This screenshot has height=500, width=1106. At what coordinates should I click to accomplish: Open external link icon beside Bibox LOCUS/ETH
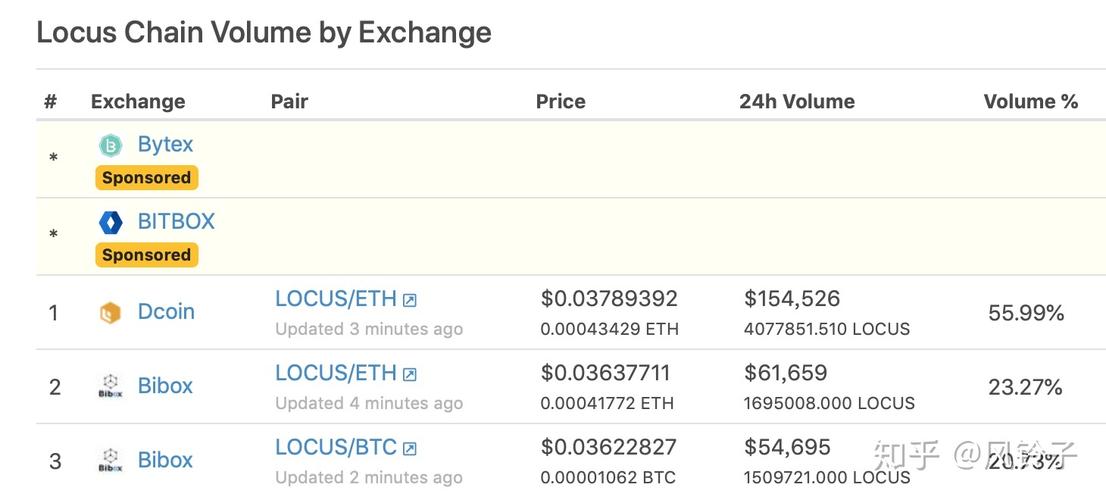[x=409, y=374]
